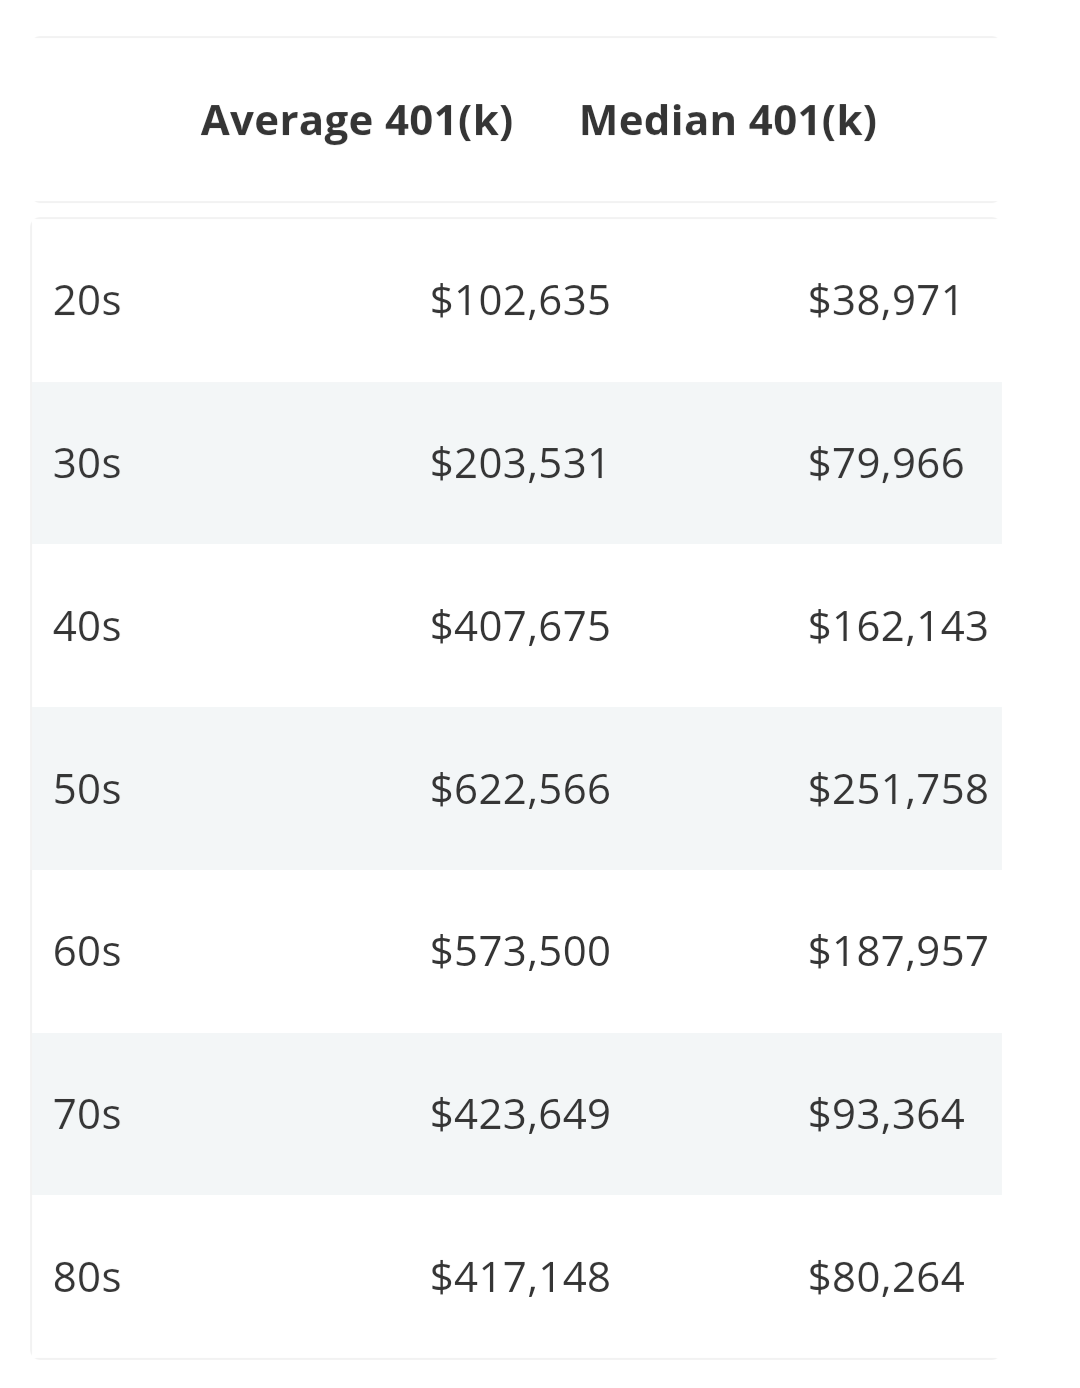Click the $162,143 median value

[898, 627]
